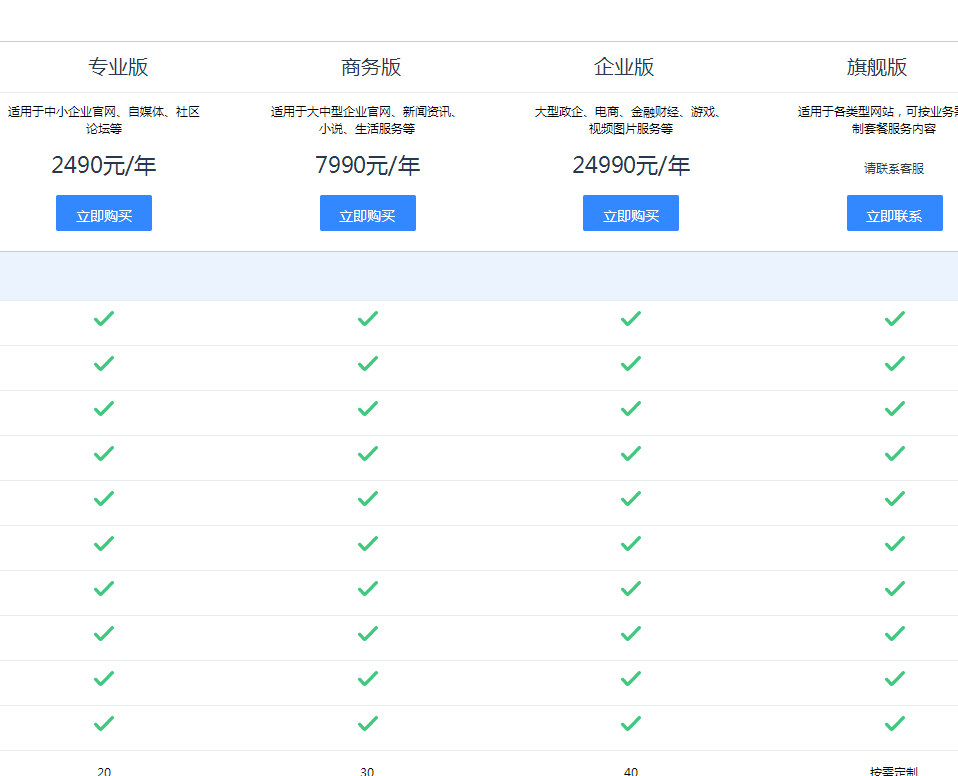Toggle the fourth checkmark under 企业版
The image size is (958, 776).
tap(631, 453)
